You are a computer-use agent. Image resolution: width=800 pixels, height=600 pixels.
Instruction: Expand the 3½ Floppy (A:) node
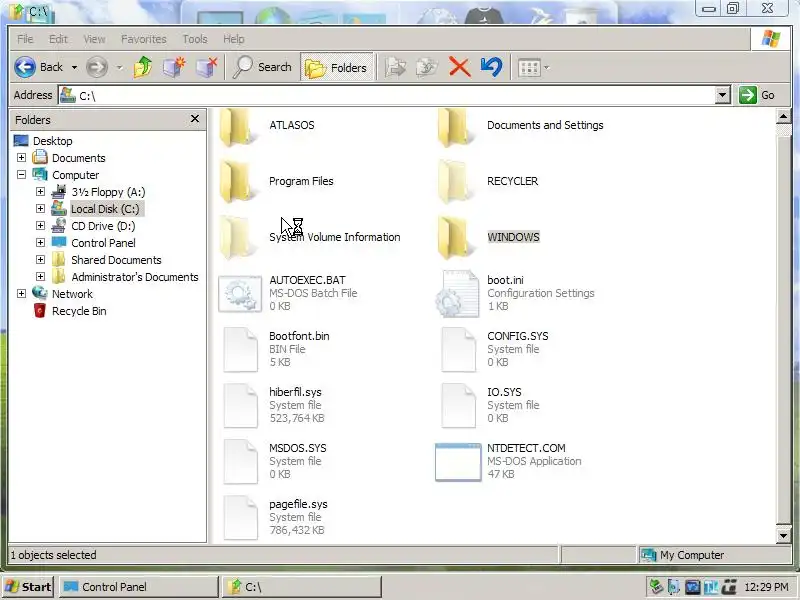[40, 191]
